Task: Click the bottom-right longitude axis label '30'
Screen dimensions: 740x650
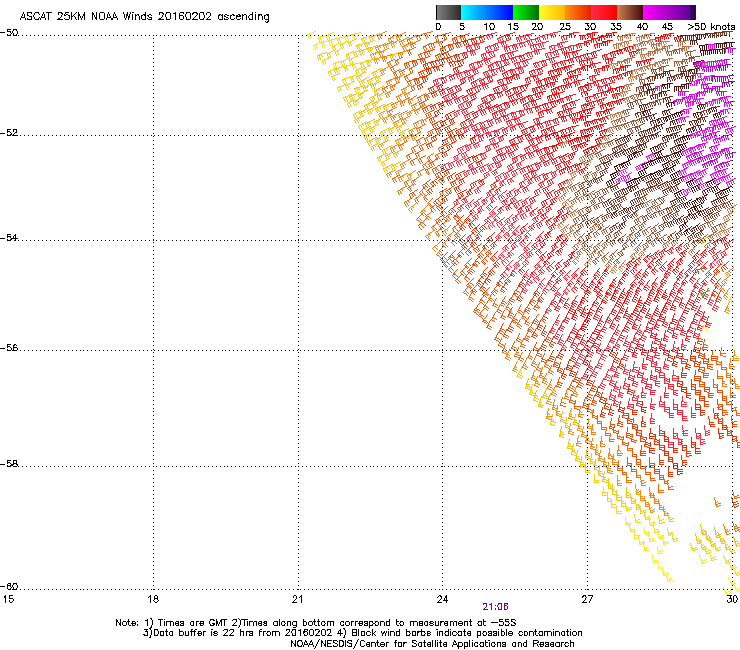Action: click(732, 599)
